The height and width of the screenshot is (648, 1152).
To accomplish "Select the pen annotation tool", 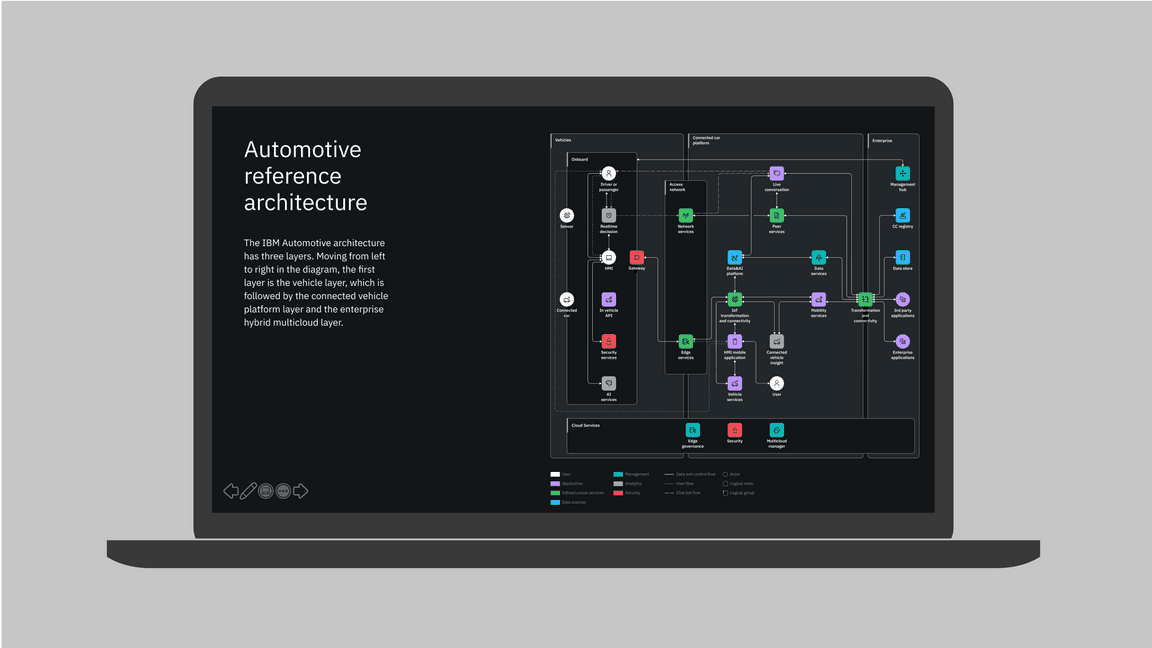I will 248,491.
